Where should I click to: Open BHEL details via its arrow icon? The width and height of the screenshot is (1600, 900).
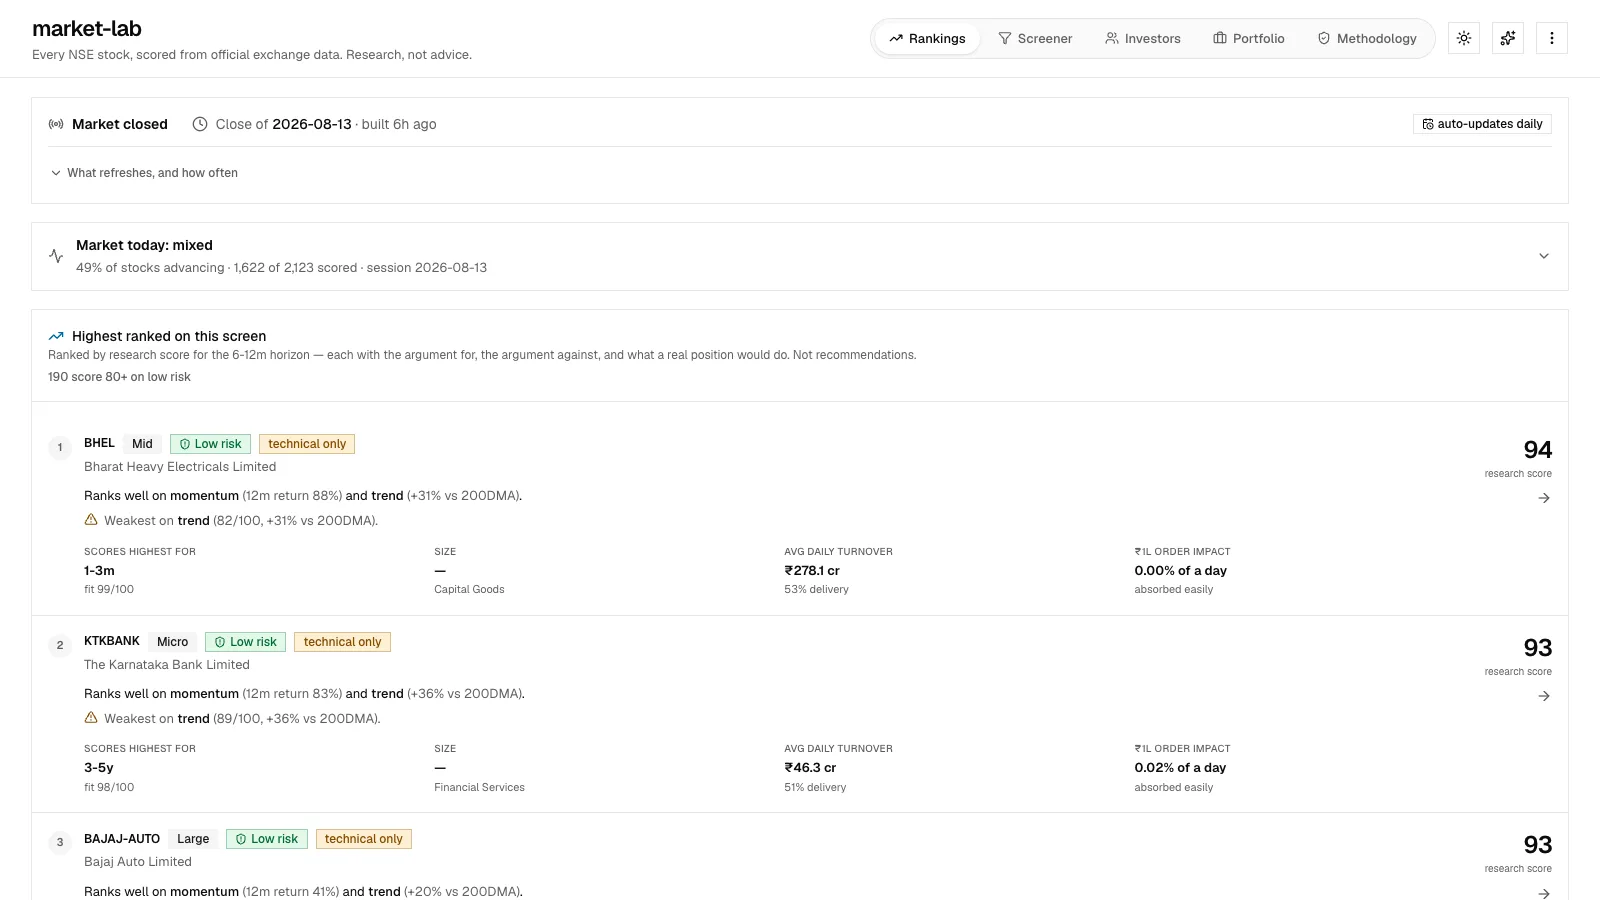[x=1544, y=498]
